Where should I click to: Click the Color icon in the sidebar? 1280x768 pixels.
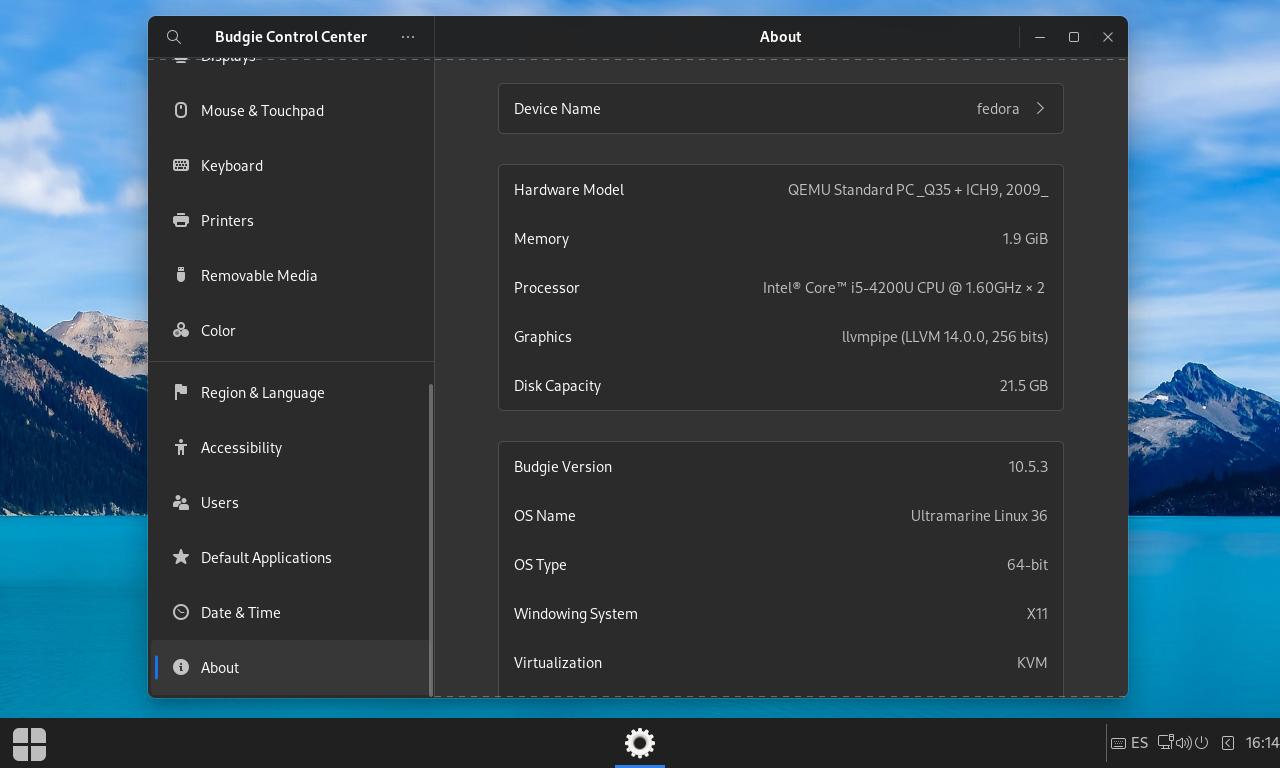point(181,330)
